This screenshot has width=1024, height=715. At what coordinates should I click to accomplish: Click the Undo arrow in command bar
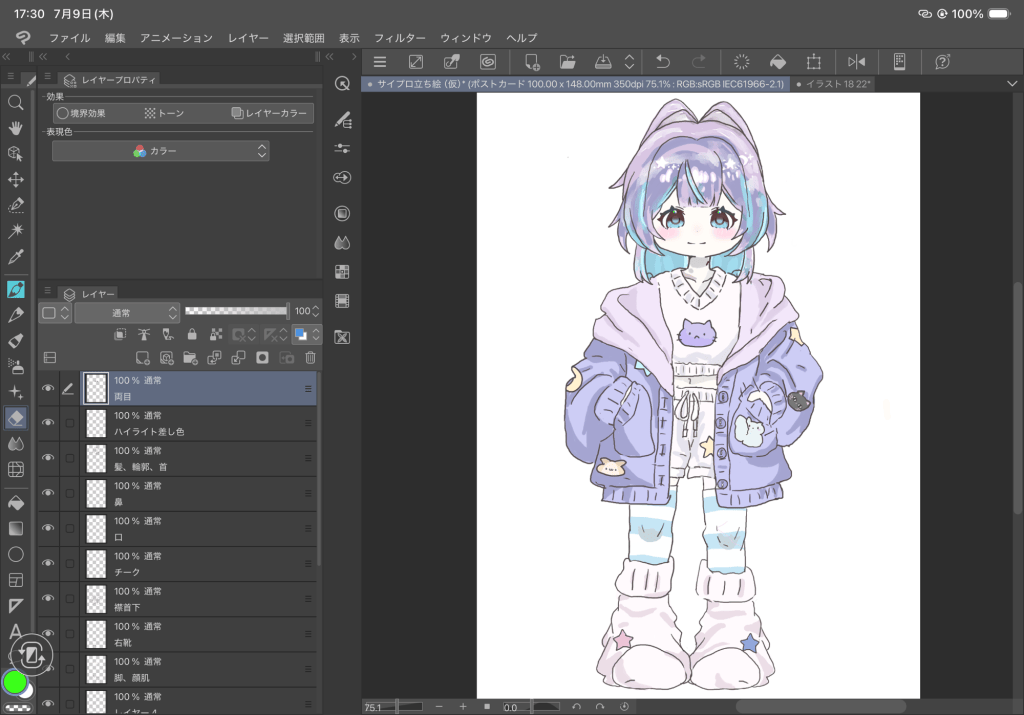point(663,62)
